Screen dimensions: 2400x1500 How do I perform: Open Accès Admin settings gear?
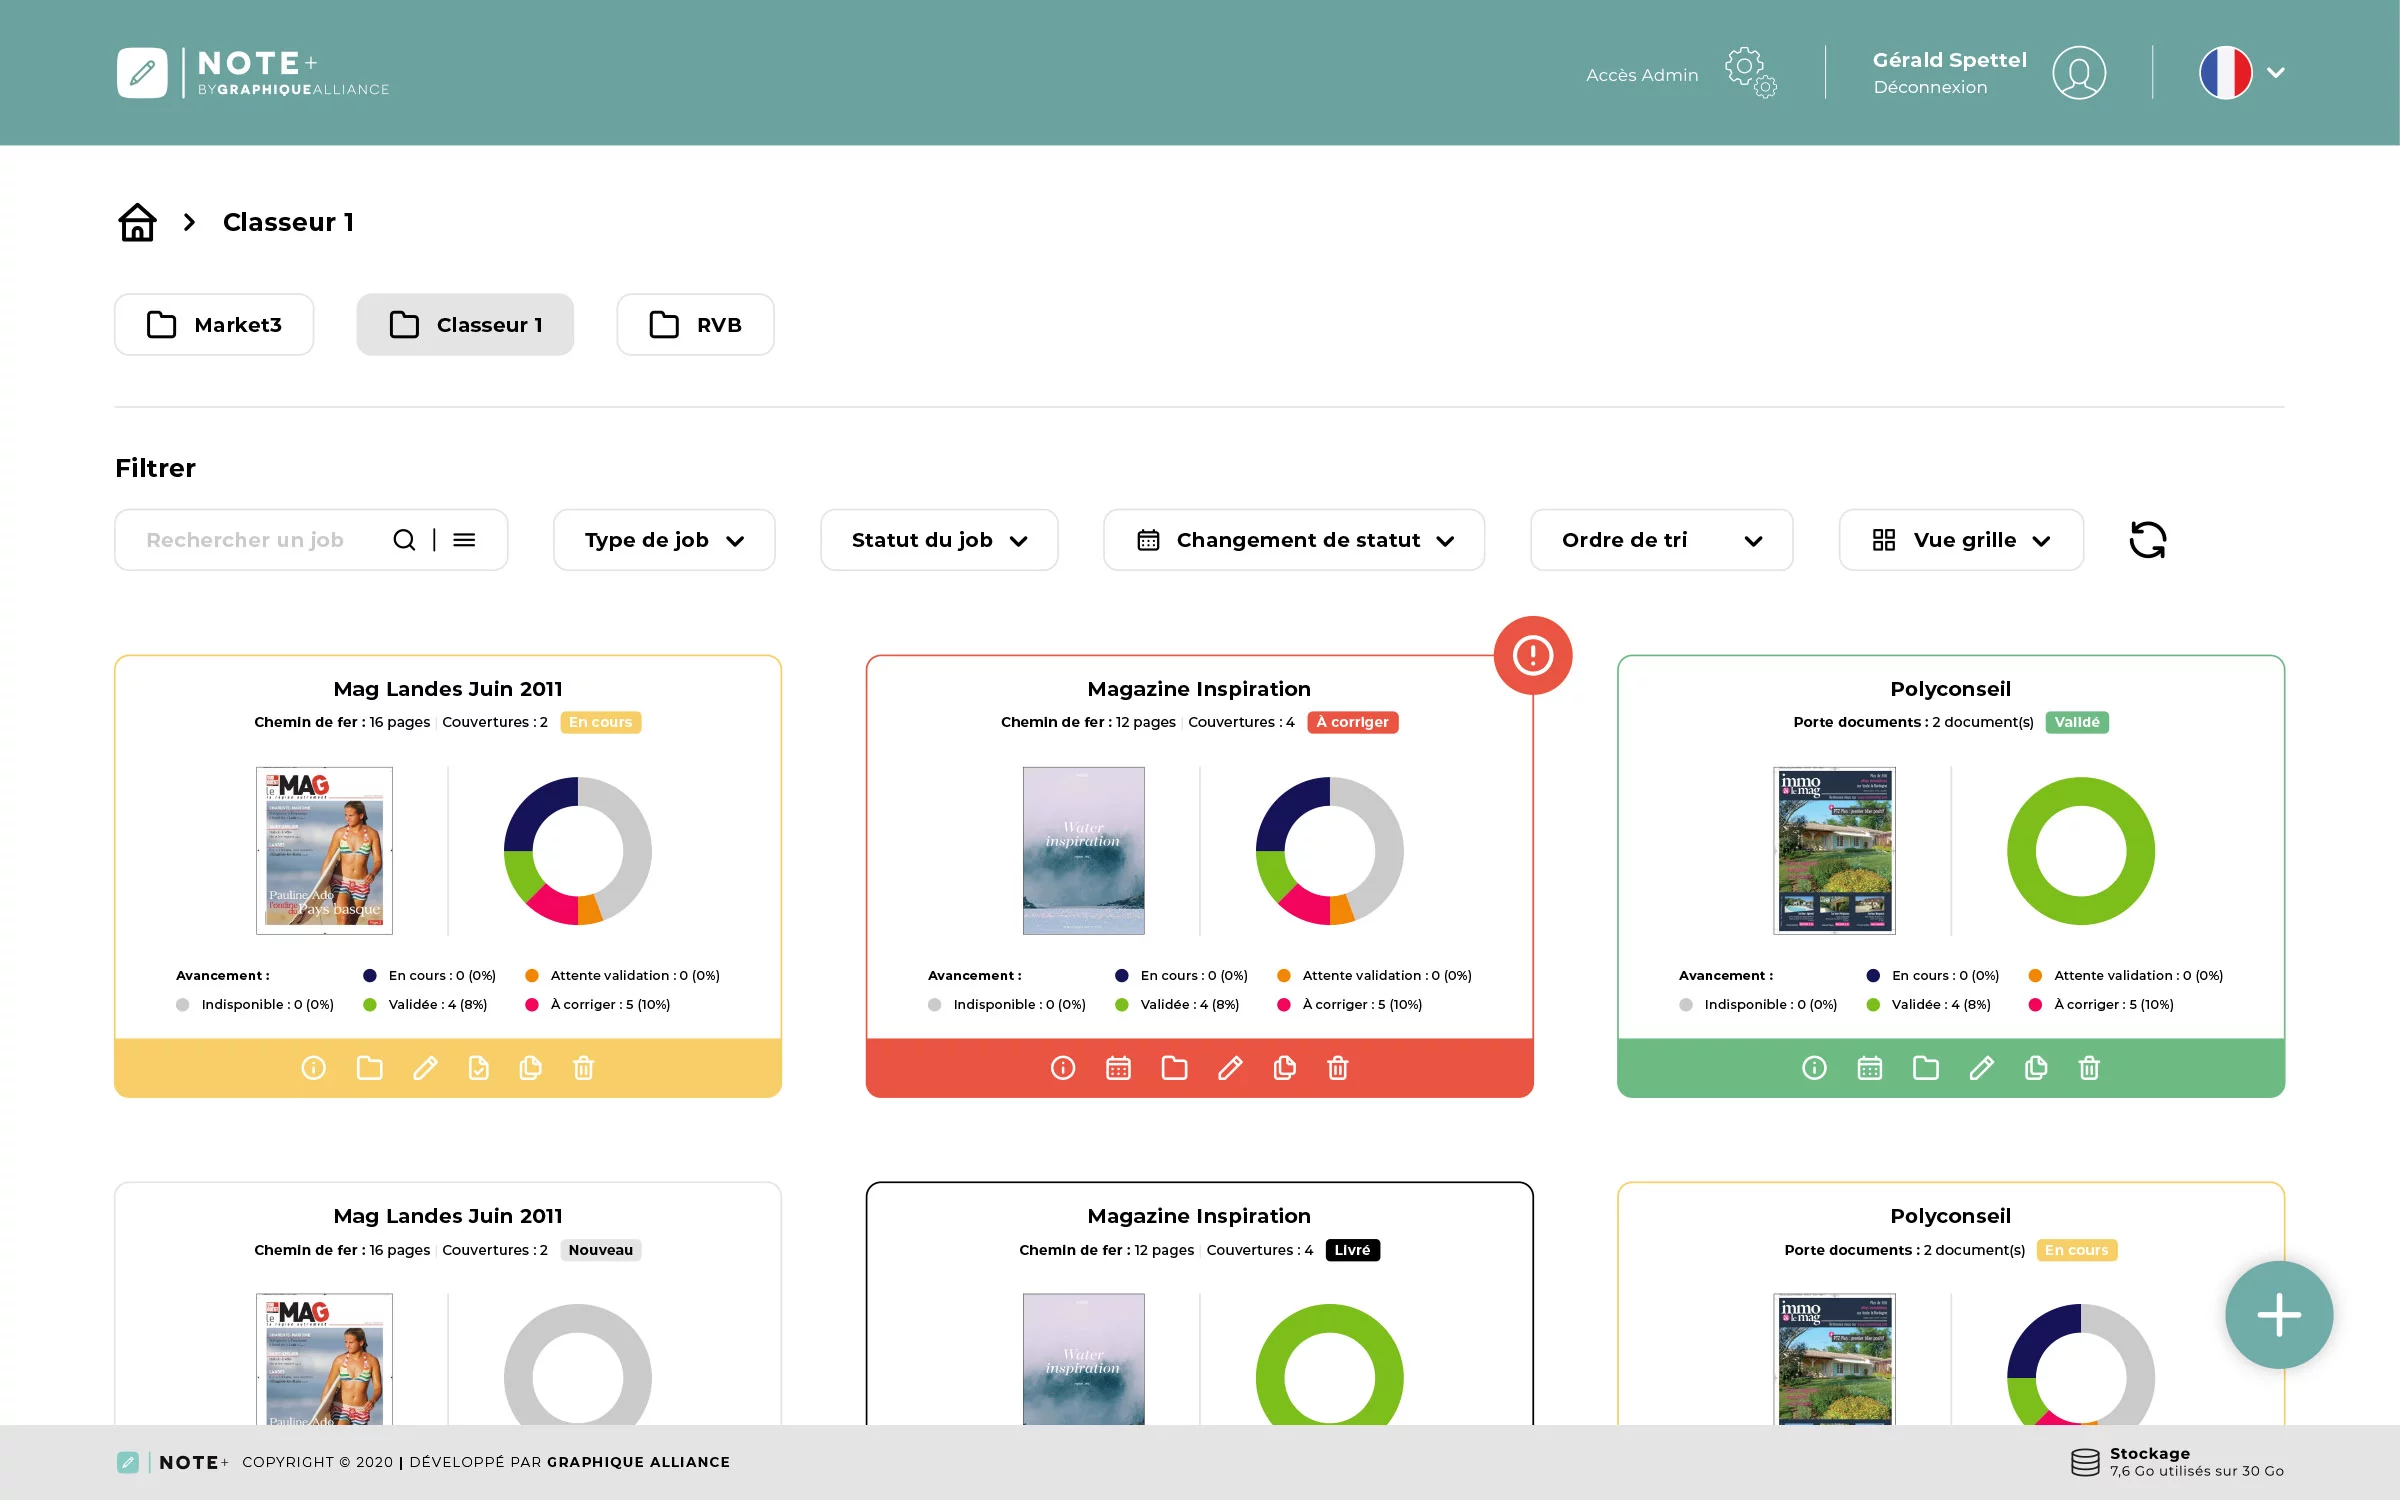point(1750,73)
